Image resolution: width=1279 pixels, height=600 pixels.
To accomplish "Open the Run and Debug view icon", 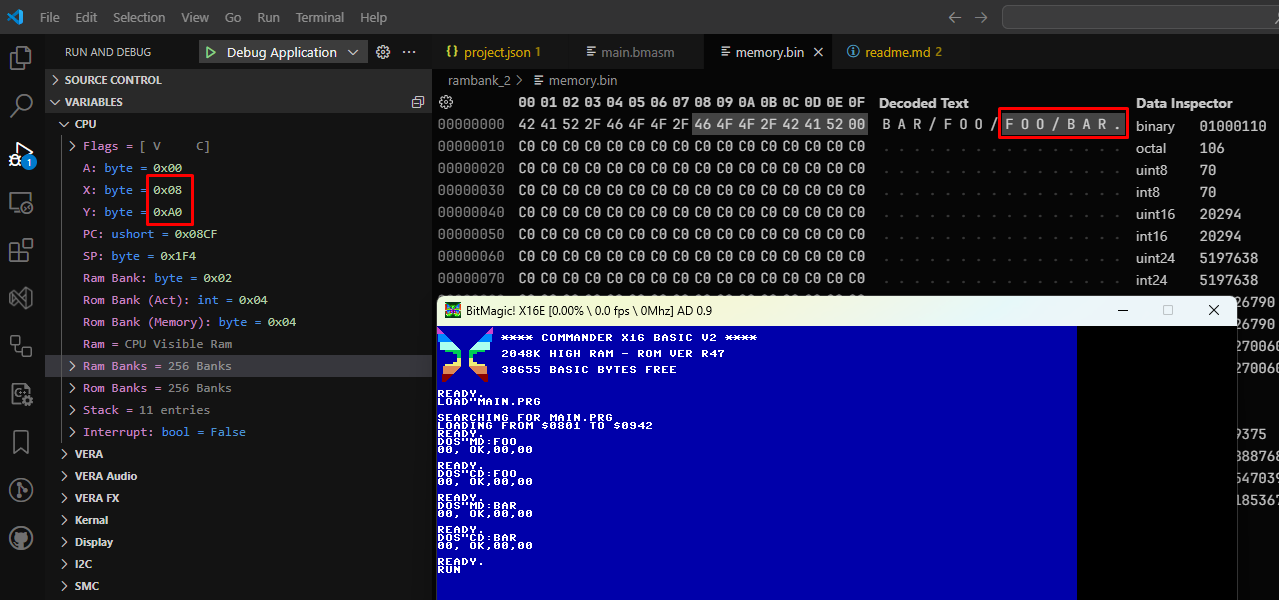I will click(x=21, y=155).
